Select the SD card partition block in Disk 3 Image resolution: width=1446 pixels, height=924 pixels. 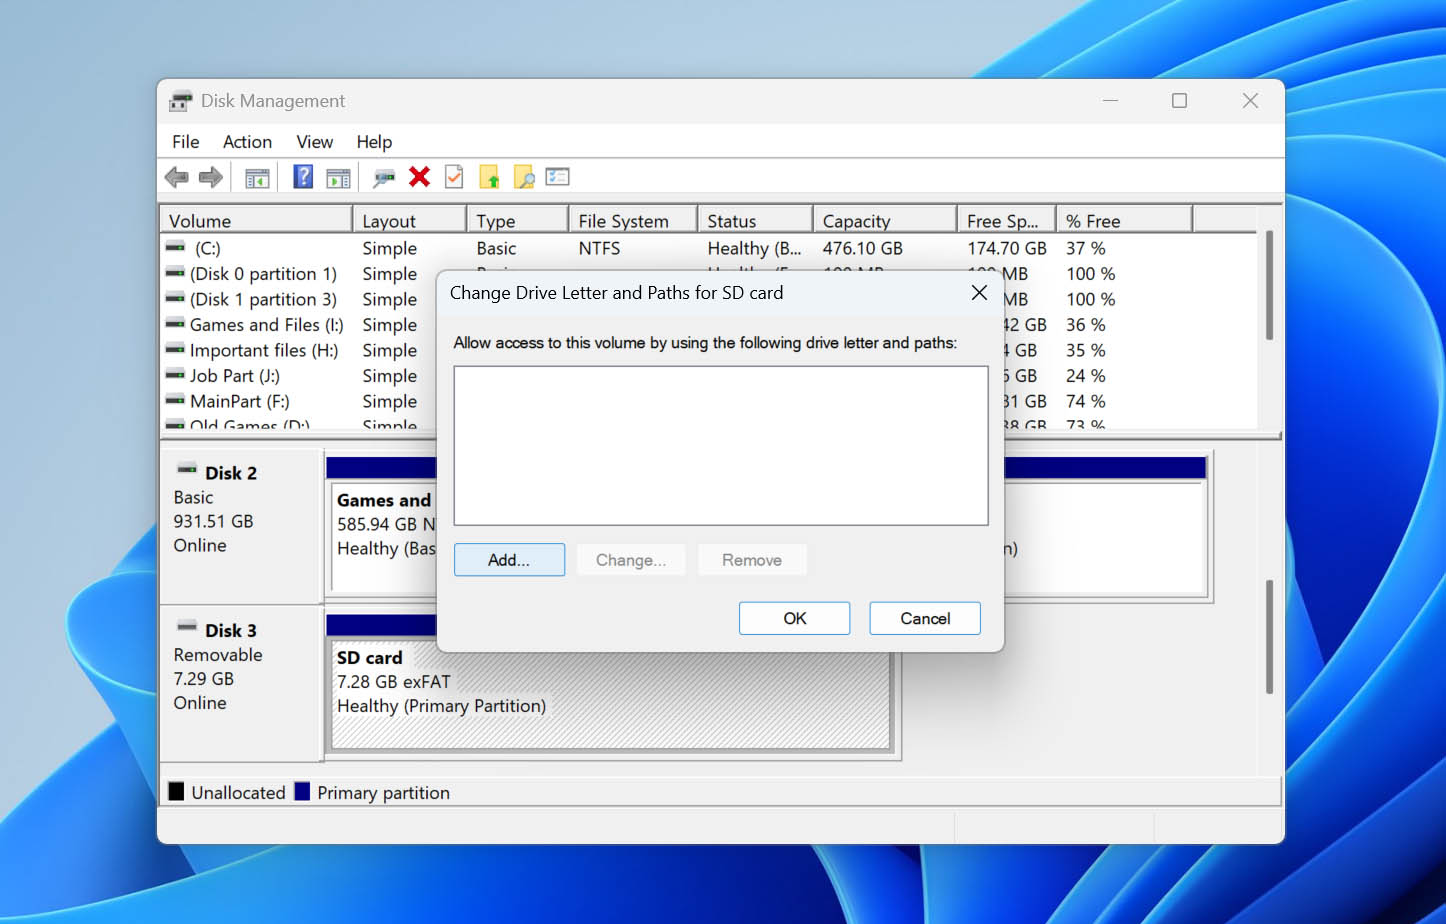(x=611, y=695)
